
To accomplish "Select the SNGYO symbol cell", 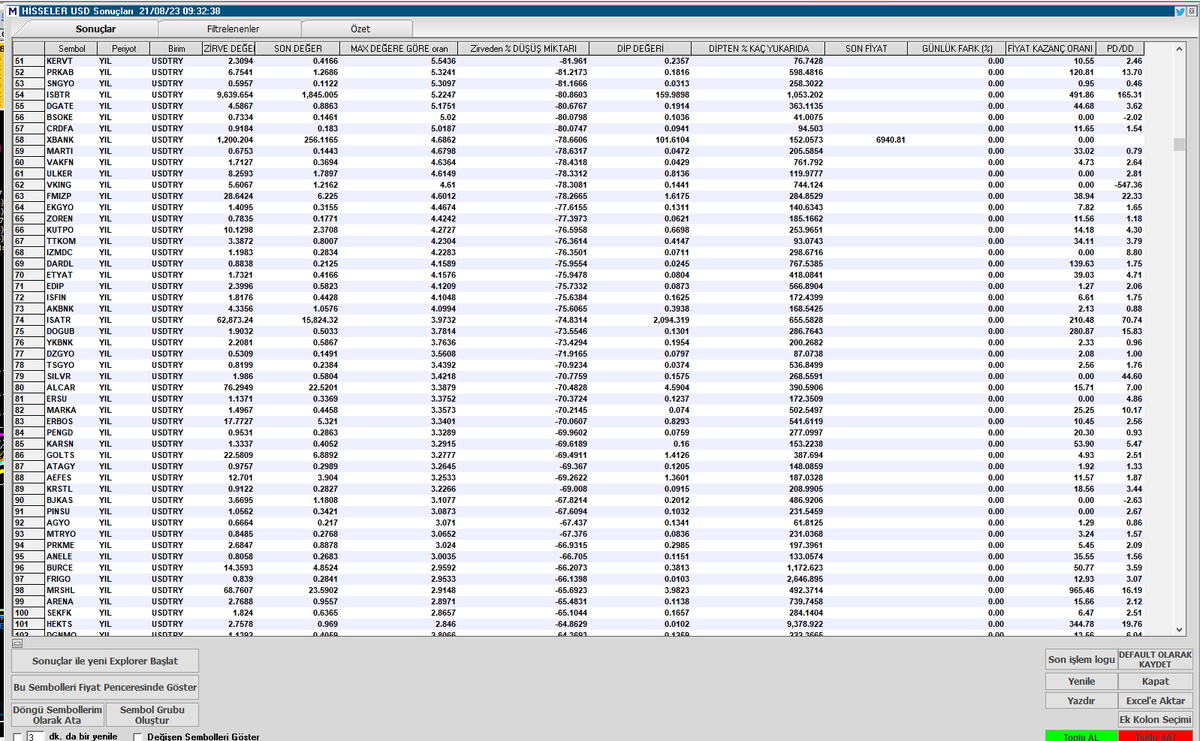I will (71, 83).
